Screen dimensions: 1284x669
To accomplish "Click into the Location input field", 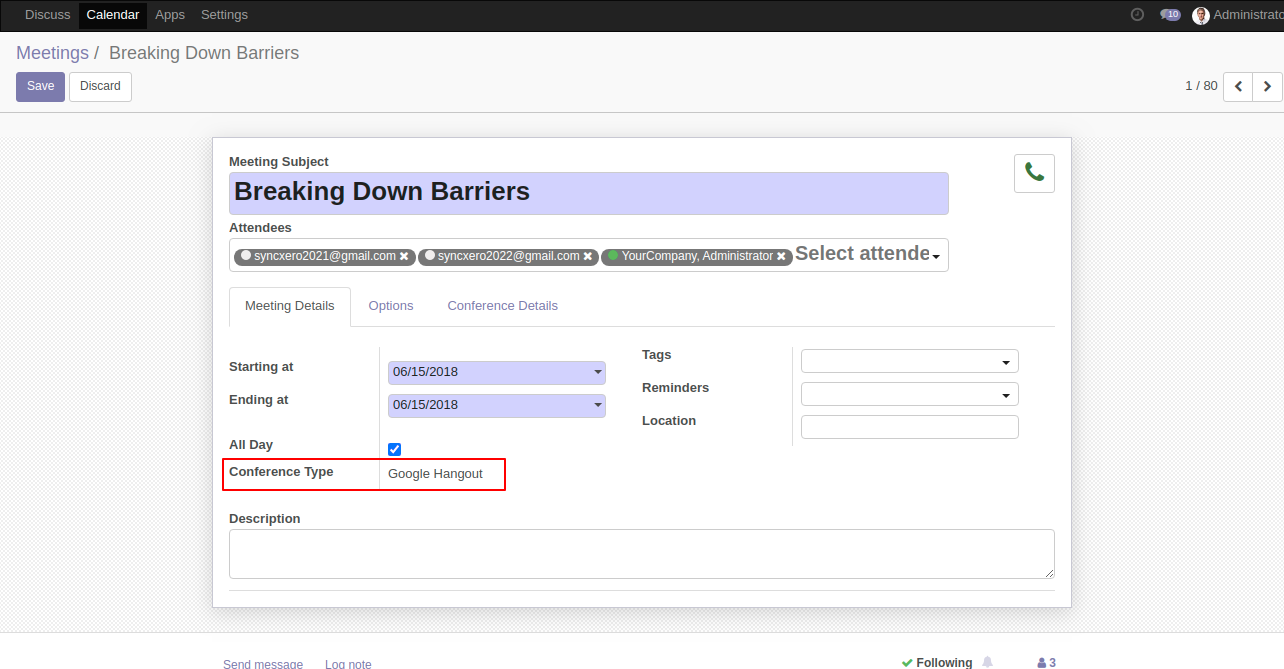I will click(x=909, y=427).
